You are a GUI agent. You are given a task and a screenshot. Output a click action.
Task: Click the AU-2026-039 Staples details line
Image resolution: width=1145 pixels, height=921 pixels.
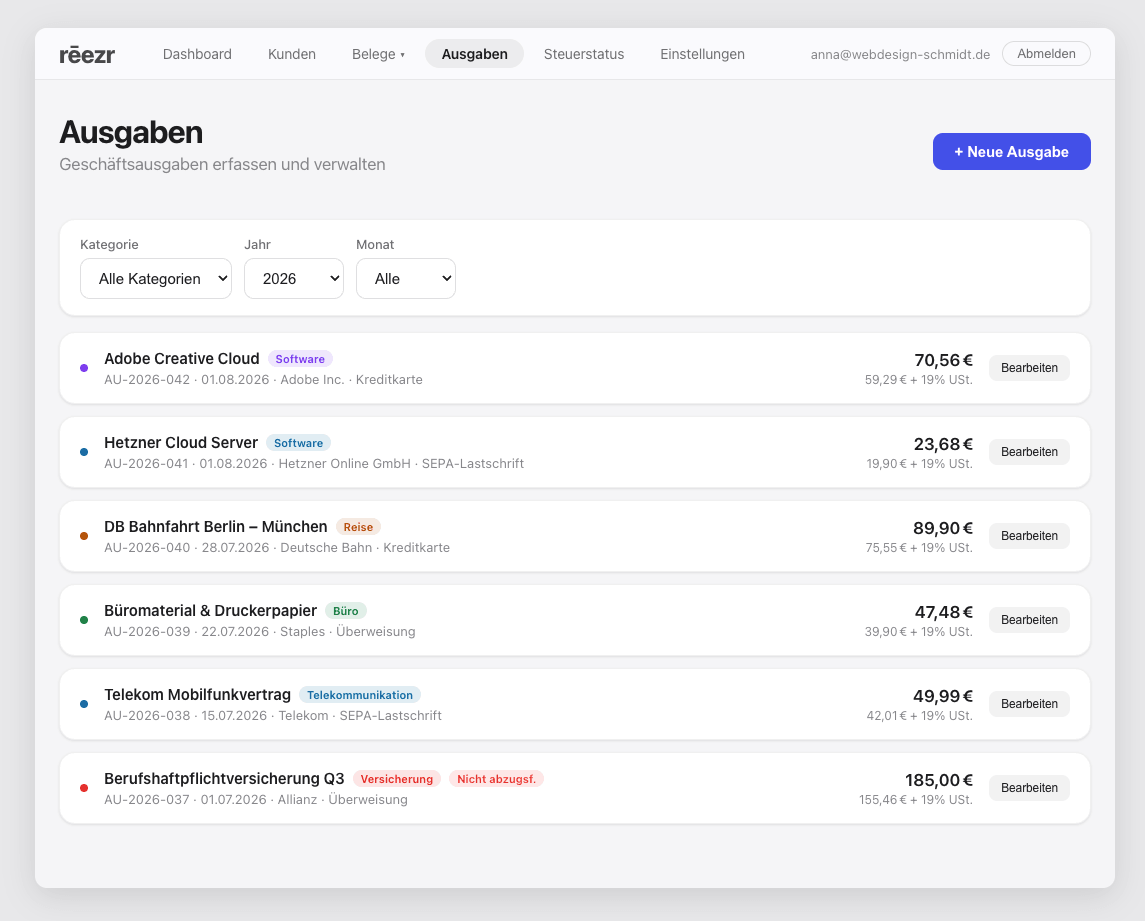point(259,632)
